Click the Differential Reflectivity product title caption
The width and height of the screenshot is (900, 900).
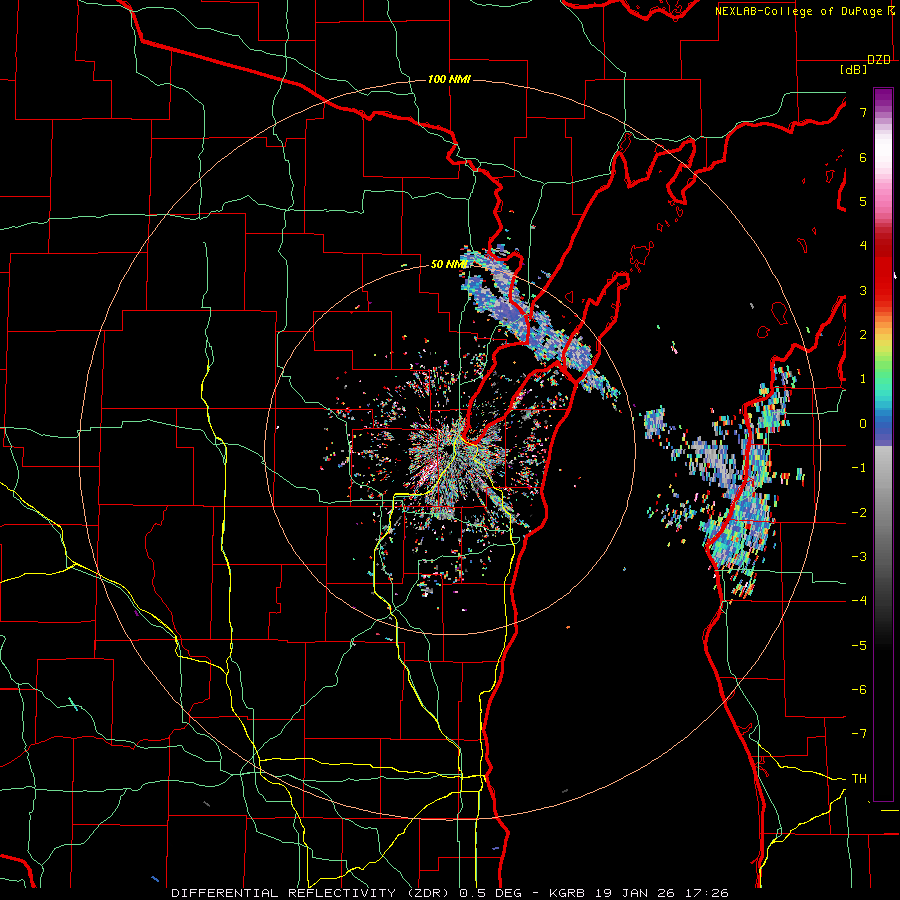(x=450, y=893)
